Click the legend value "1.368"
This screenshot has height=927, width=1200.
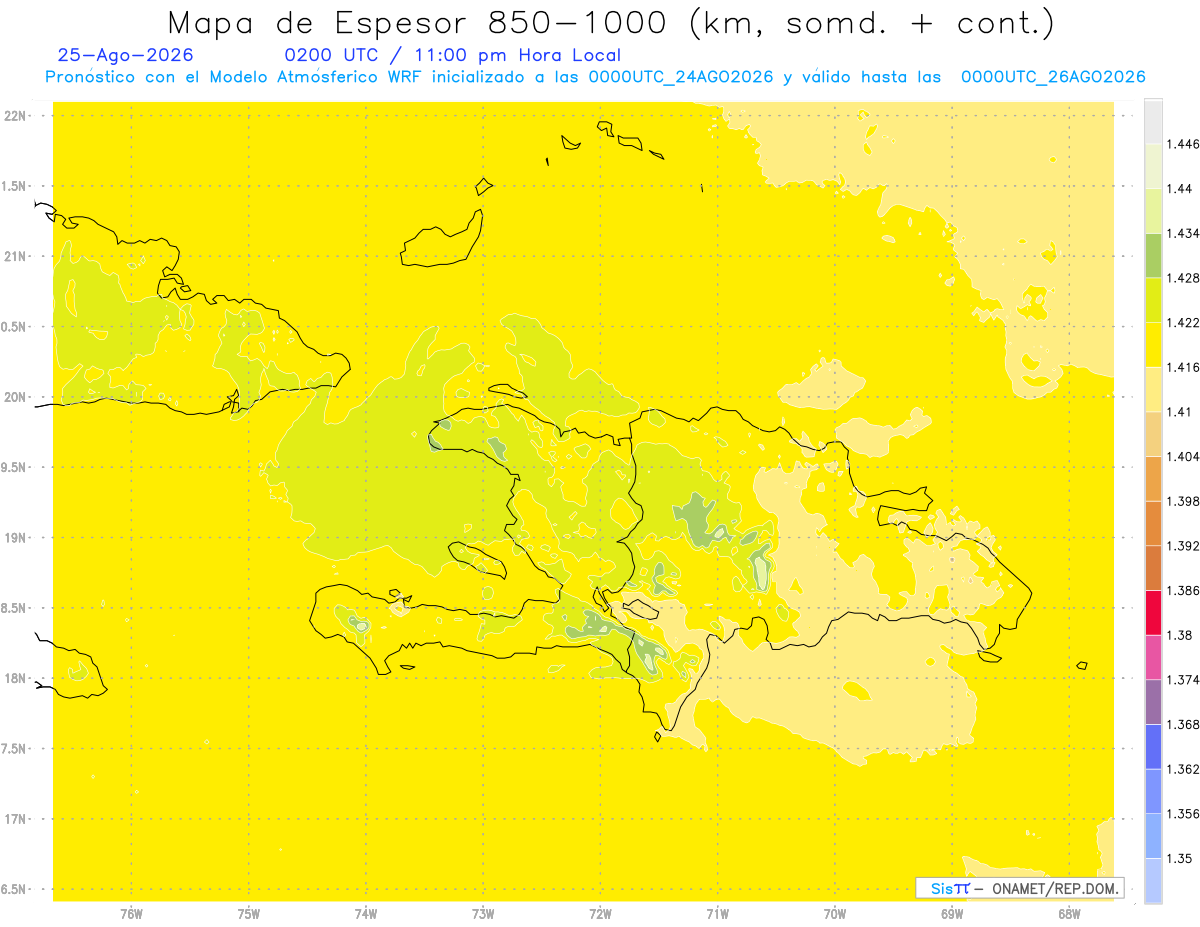pyautogui.click(x=1183, y=724)
